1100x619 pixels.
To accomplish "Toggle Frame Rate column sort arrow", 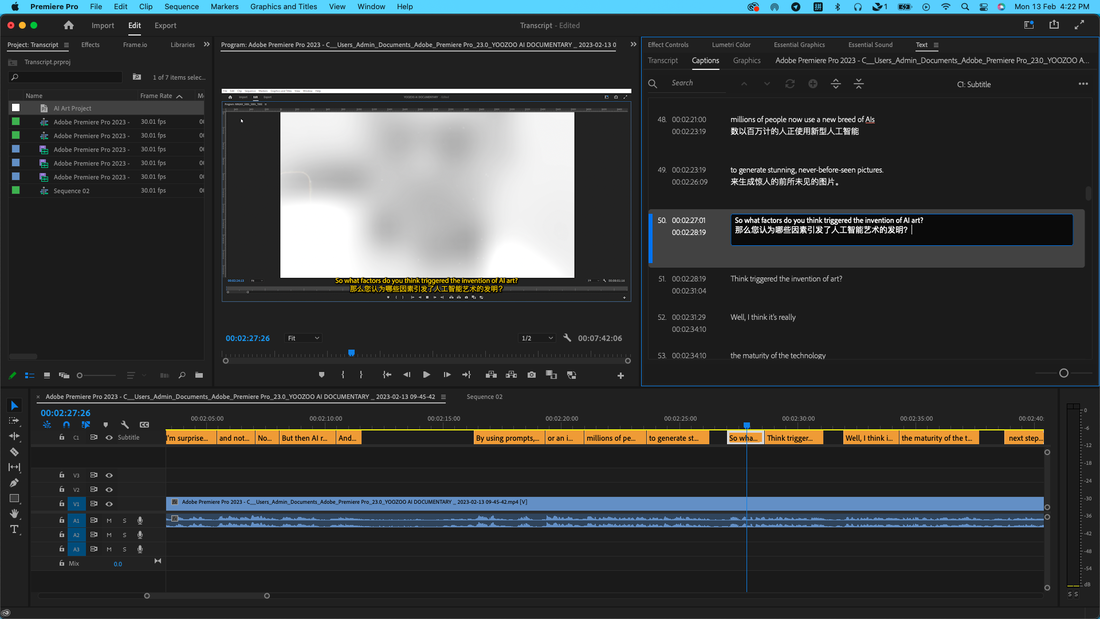I will [180, 96].
